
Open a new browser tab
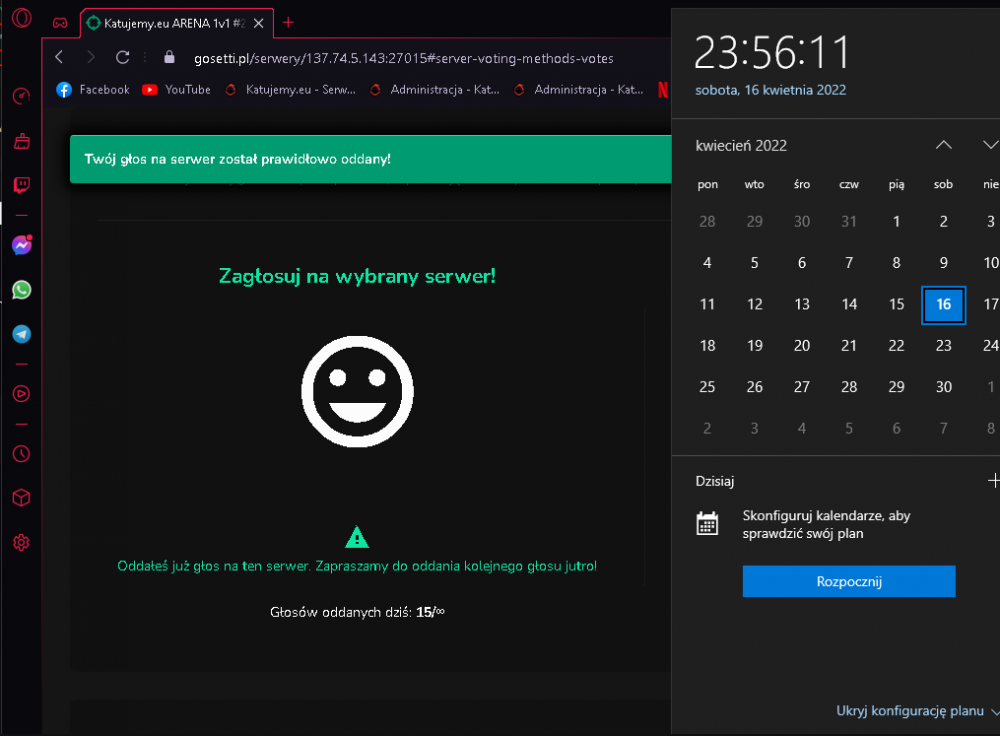click(288, 23)
